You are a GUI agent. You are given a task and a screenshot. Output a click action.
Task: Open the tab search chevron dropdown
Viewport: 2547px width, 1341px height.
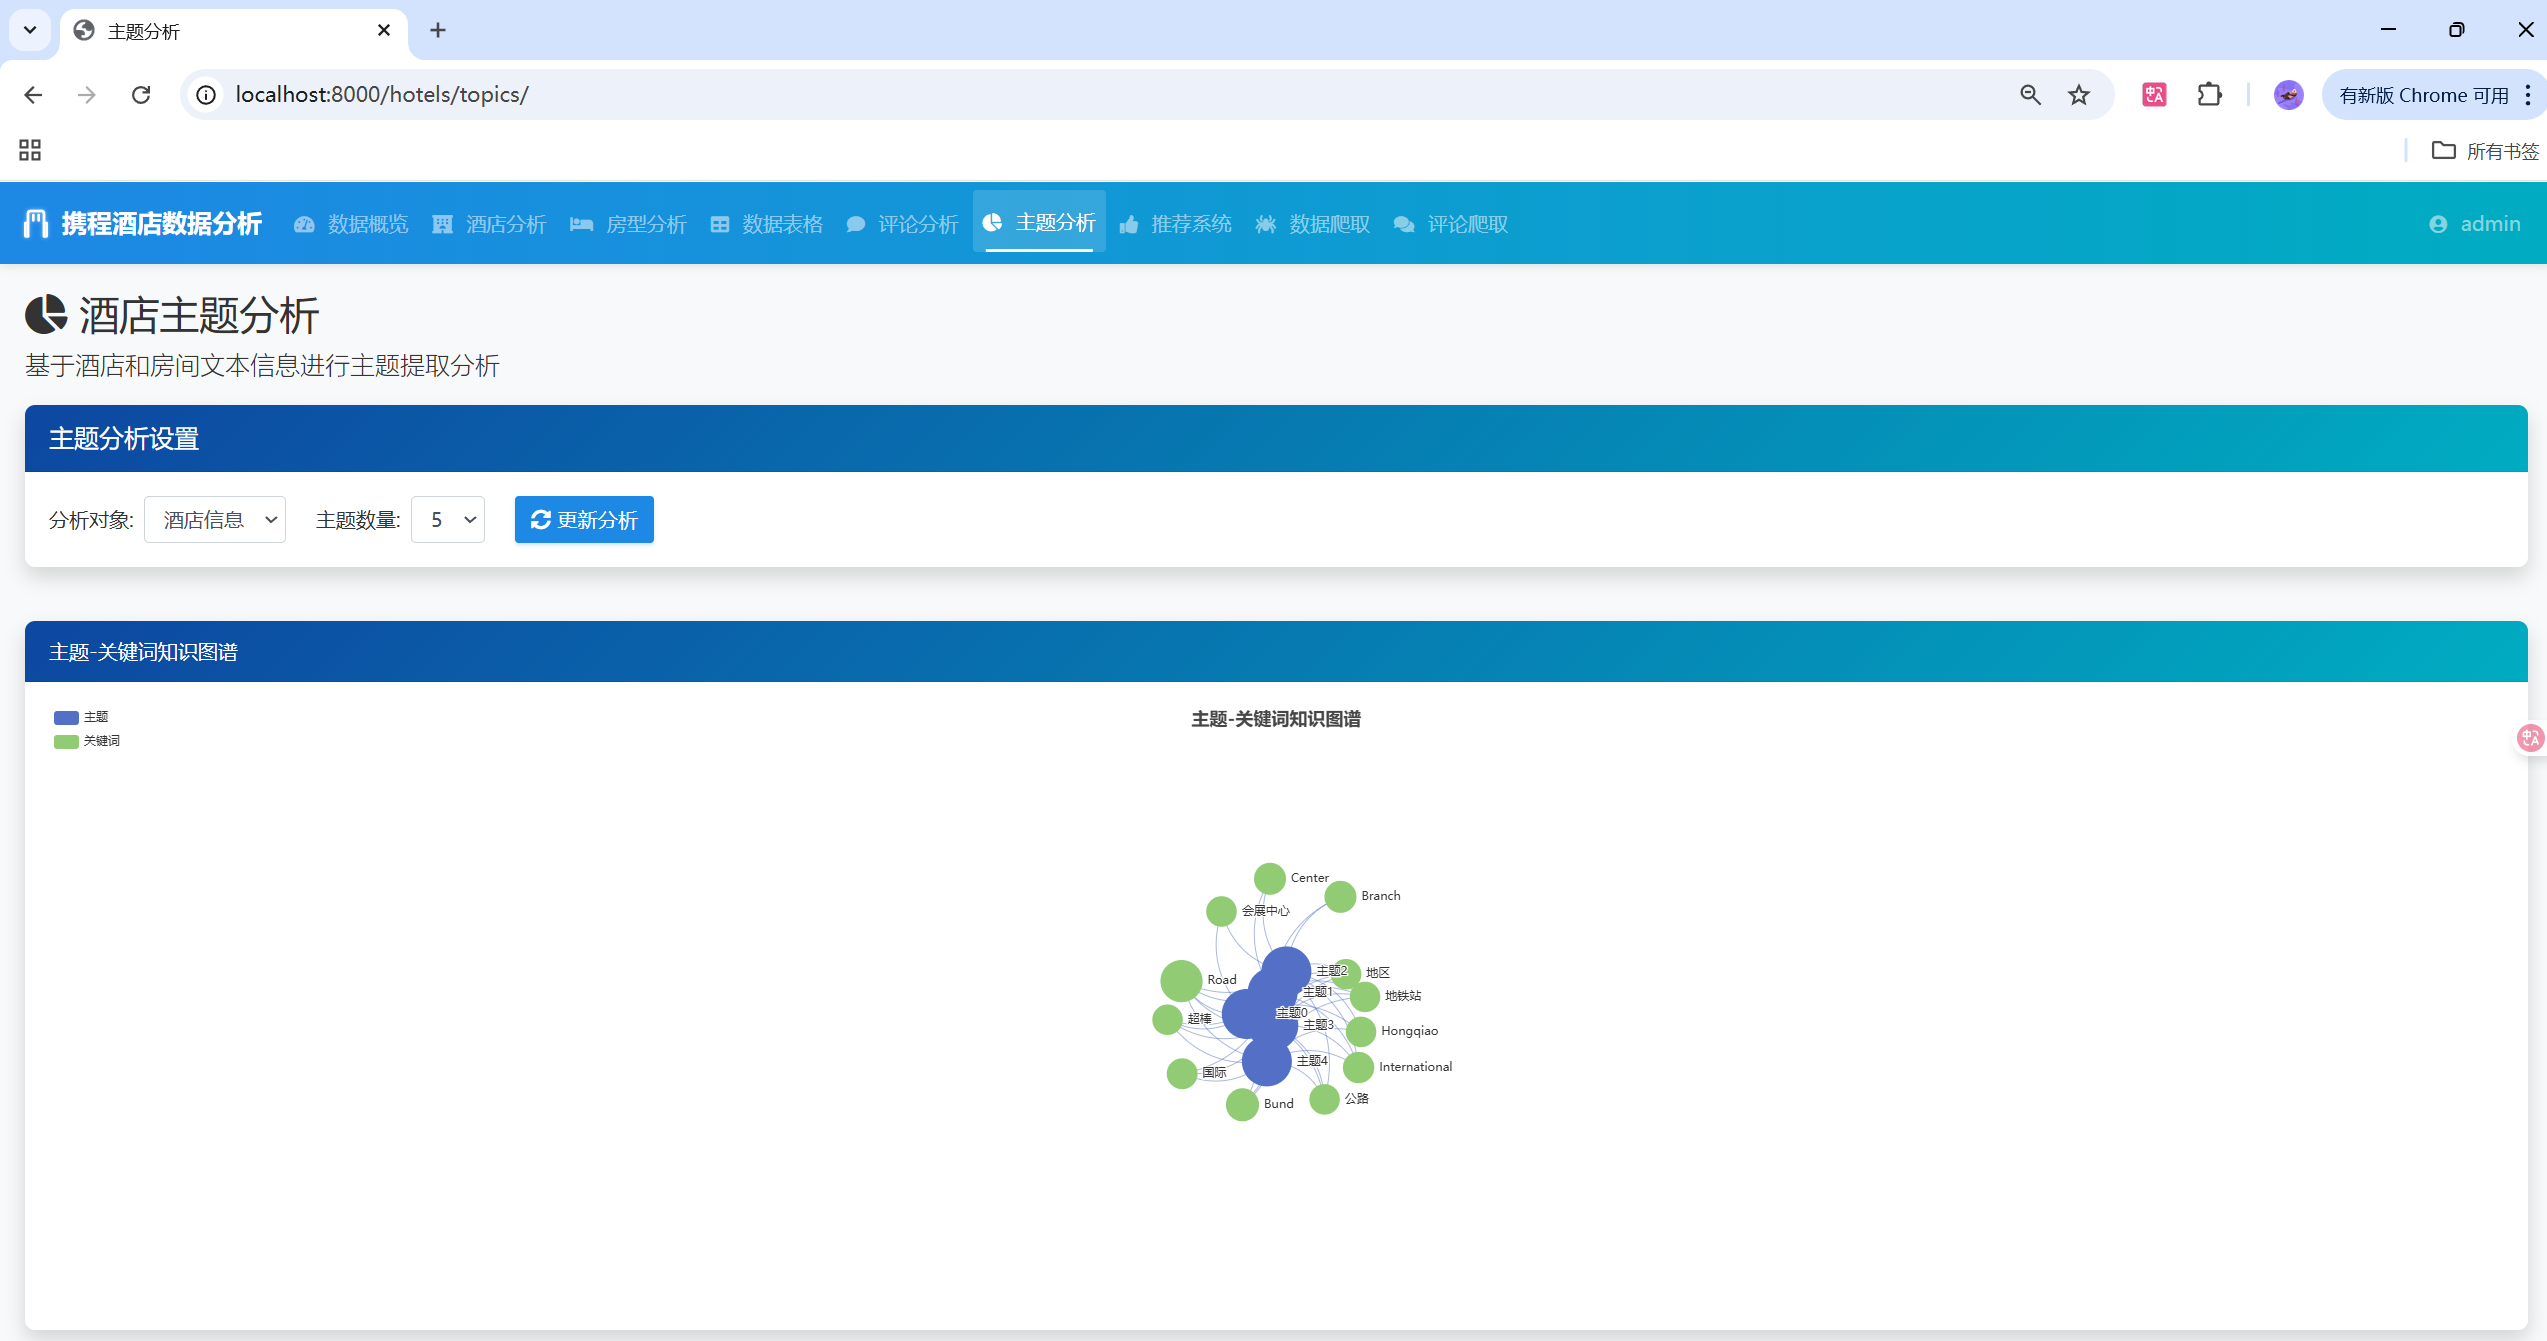[x=30, y=30]
